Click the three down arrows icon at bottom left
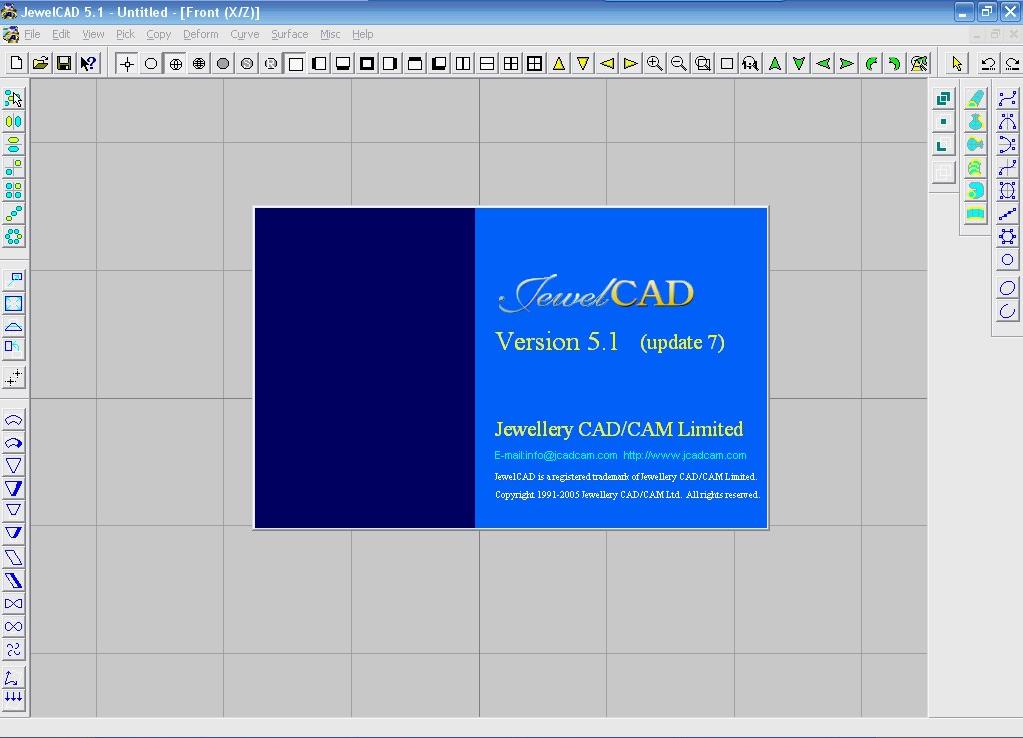The width and height of the screenshot is (1023, 738). coord(13,698)
